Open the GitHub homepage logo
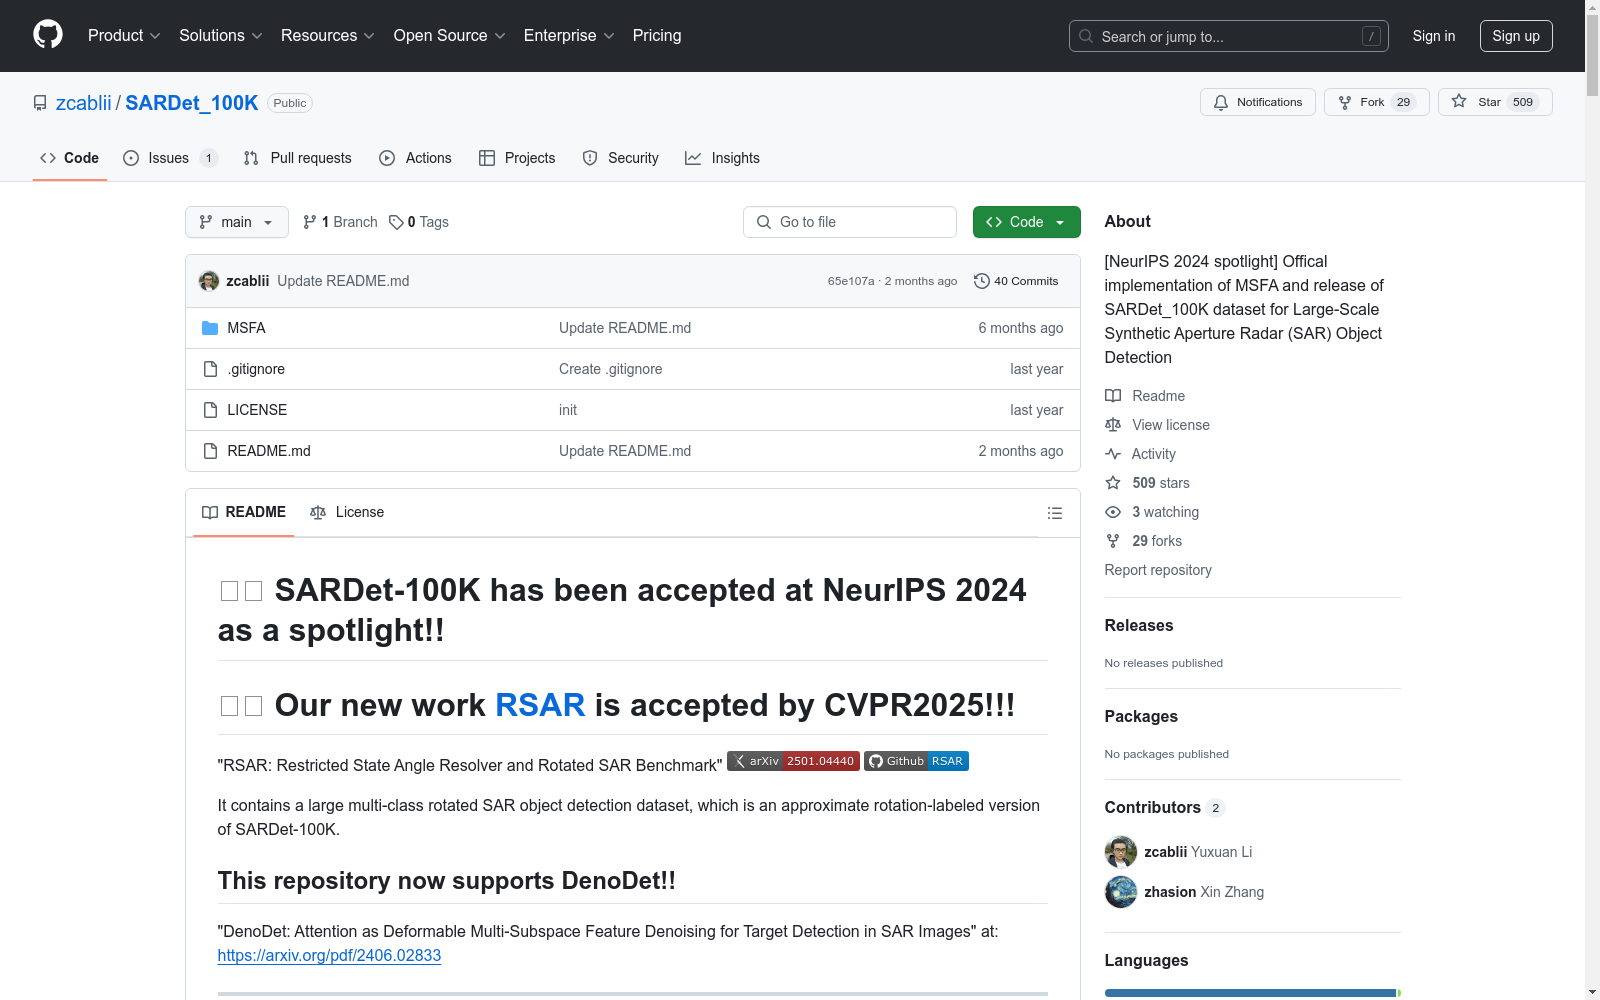 (x=48, y=35)
